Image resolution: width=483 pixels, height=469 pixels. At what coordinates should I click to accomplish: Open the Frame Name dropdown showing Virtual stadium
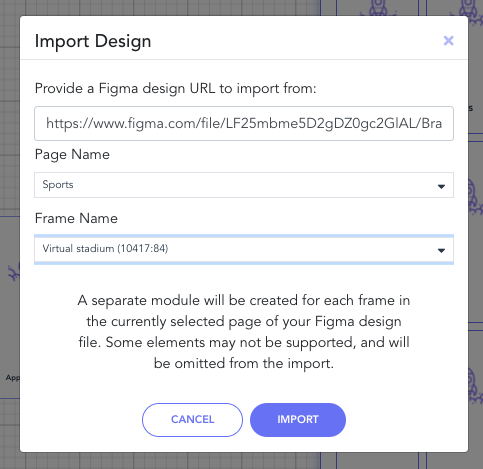click(244, 249)
